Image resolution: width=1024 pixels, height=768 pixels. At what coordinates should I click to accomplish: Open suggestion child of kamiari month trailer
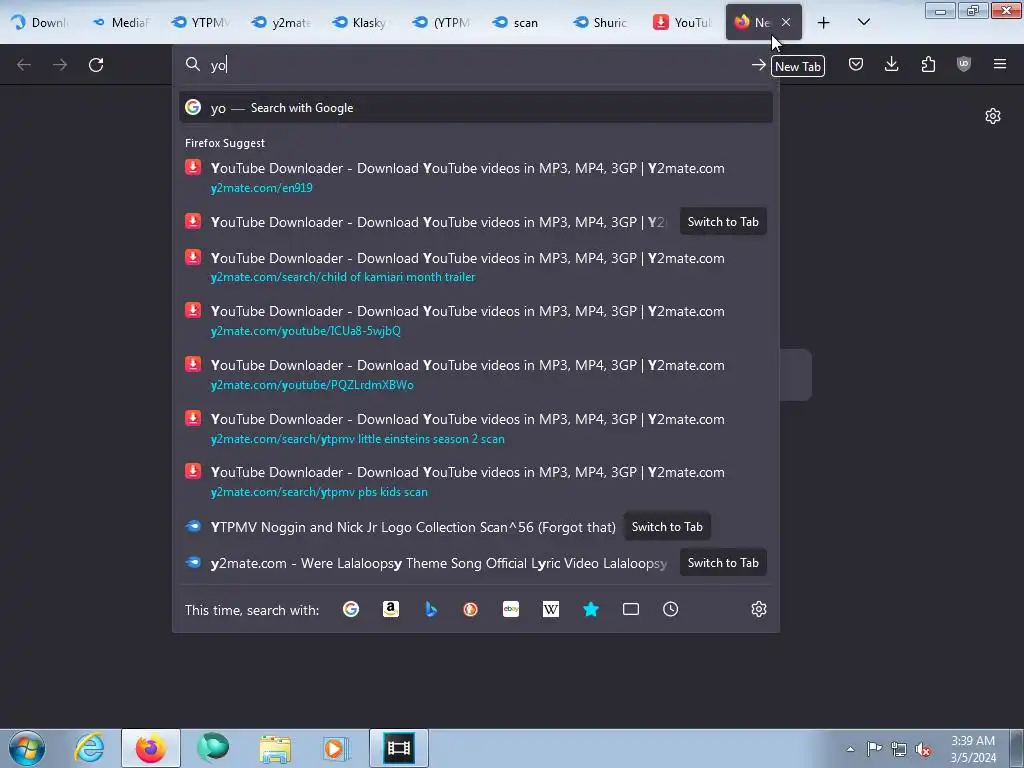[476, 266]
